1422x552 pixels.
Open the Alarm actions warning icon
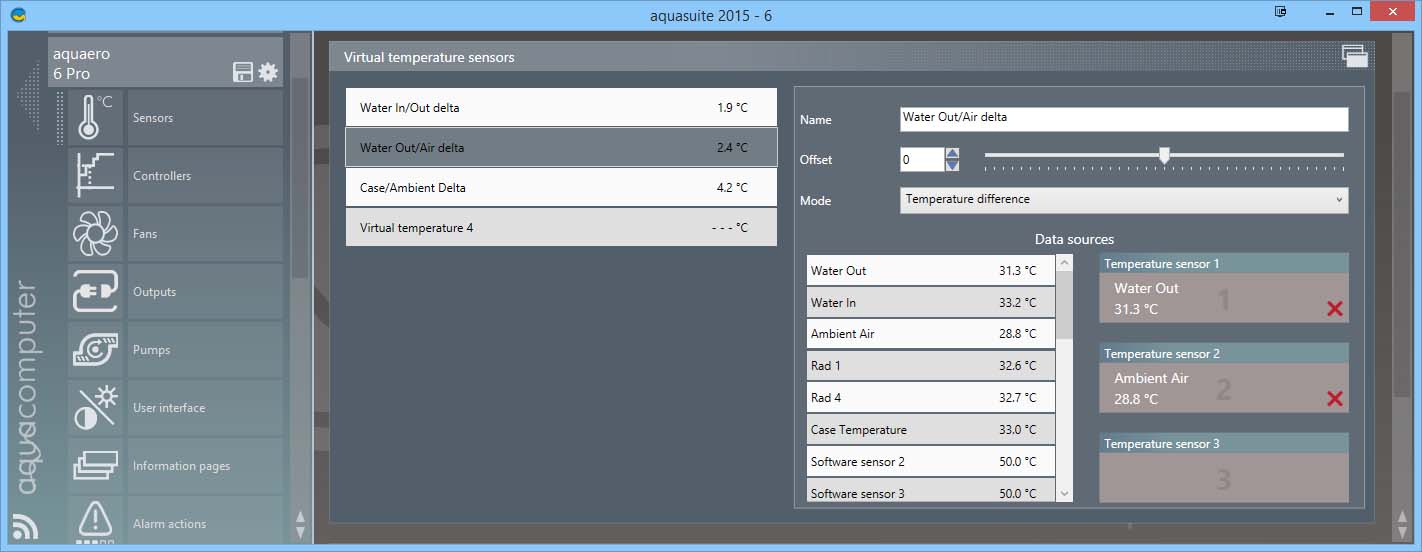(96, 521)
